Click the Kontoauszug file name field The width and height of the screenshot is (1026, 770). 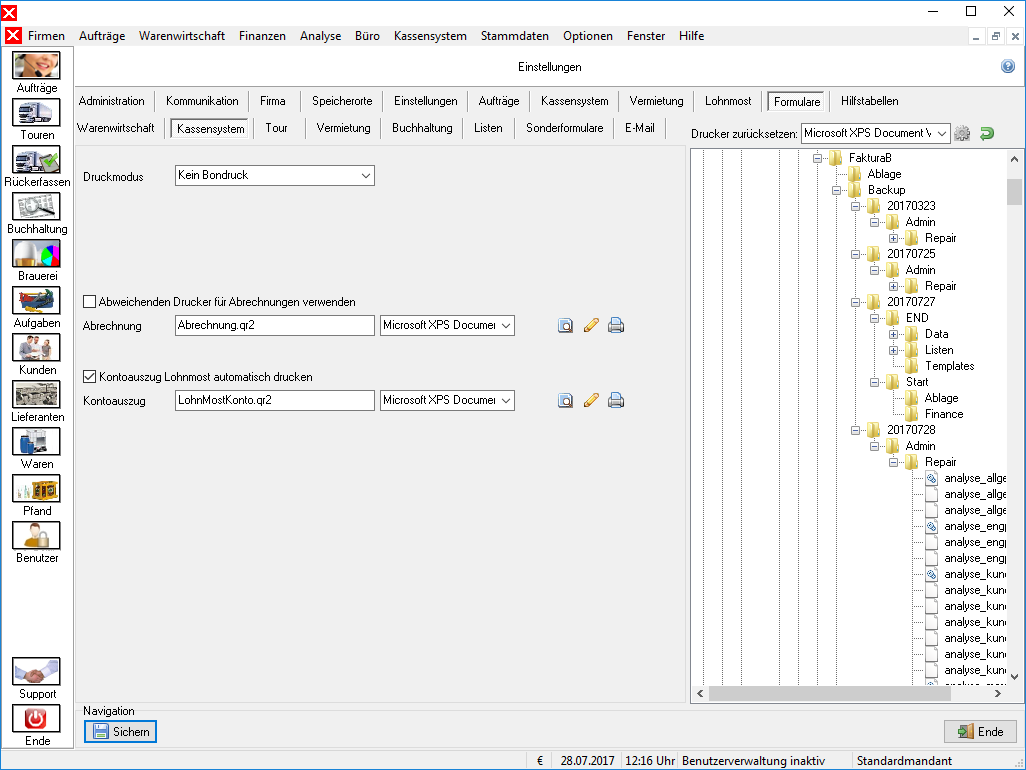(275, 400)
